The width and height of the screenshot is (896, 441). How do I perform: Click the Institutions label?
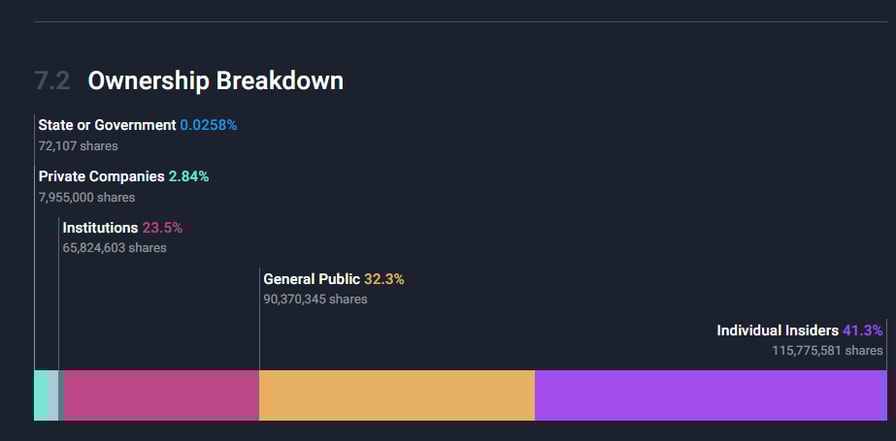pos(100,228)
